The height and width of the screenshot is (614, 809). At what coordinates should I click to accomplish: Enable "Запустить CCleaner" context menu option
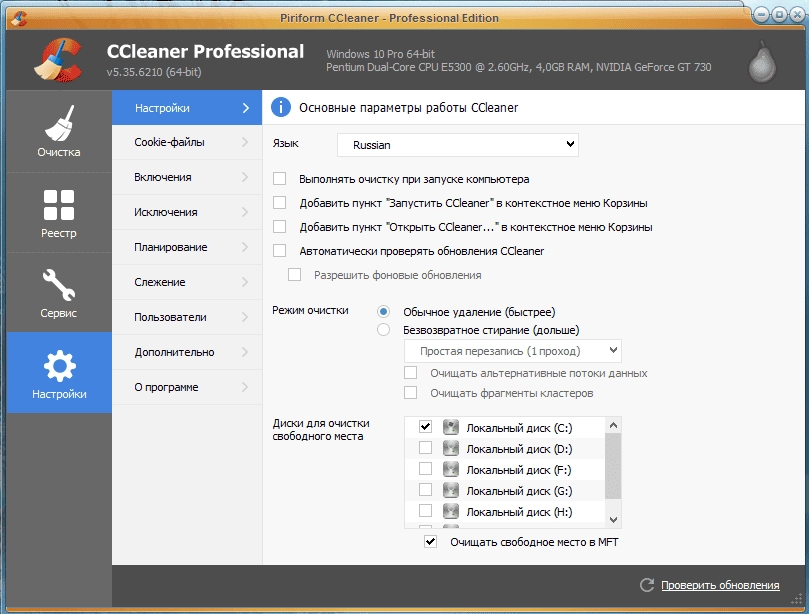coord(280,203)
